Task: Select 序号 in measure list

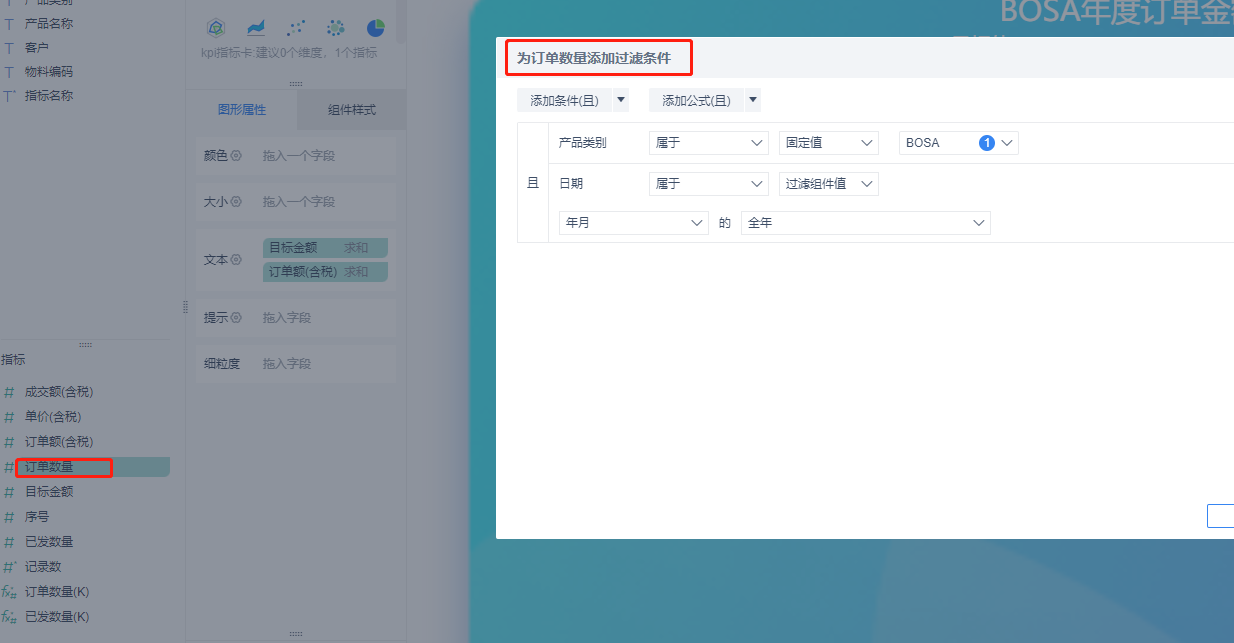Action: click(37, 517)
